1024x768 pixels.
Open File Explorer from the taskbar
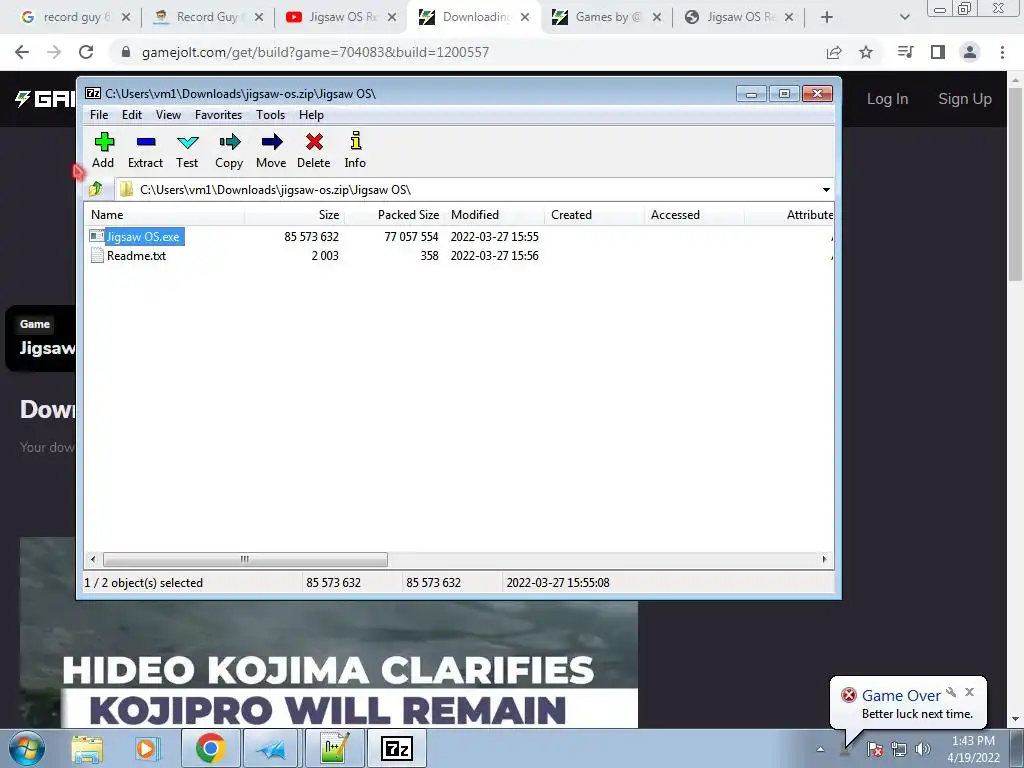coord(87,748)
